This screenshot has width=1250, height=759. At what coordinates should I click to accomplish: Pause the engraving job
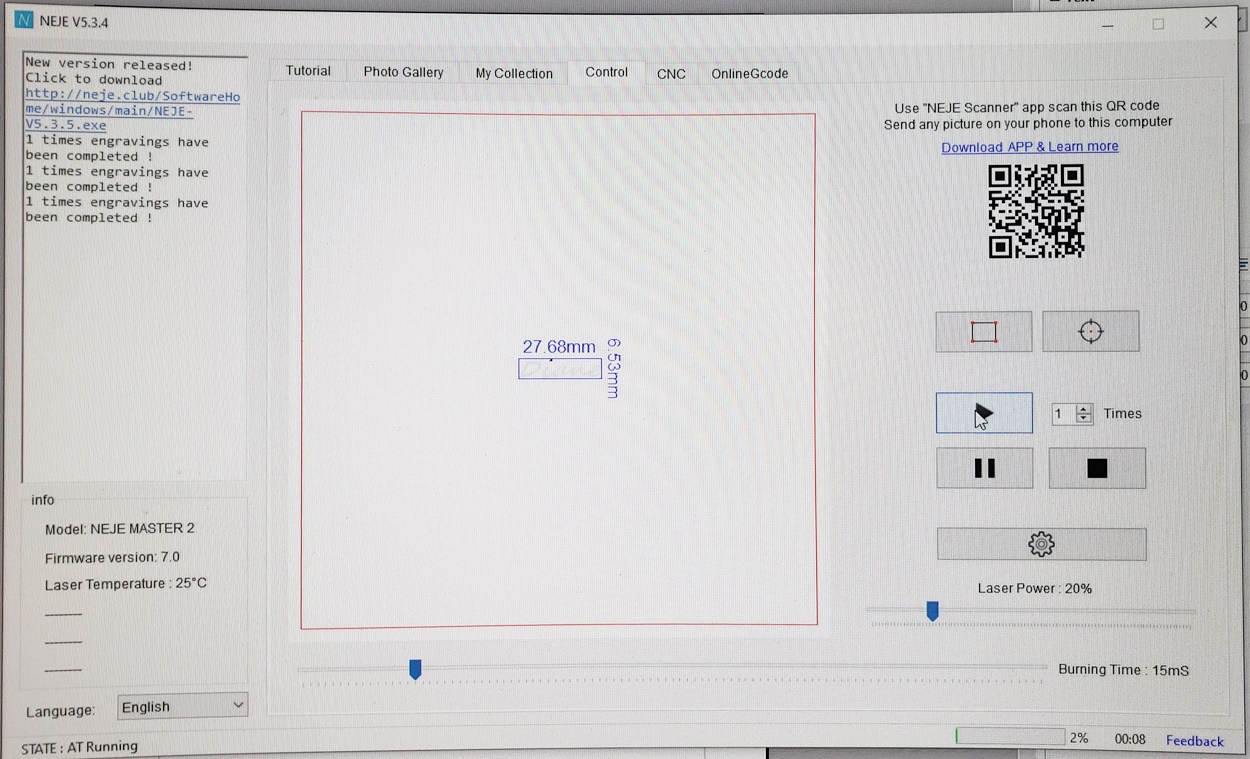click(x=984, y=468)
